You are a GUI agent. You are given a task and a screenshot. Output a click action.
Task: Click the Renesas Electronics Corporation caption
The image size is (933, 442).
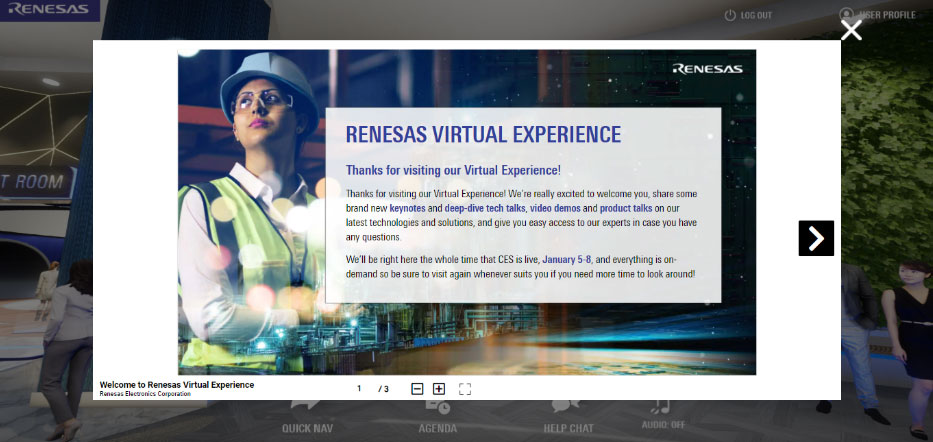[x=145, y=394]
